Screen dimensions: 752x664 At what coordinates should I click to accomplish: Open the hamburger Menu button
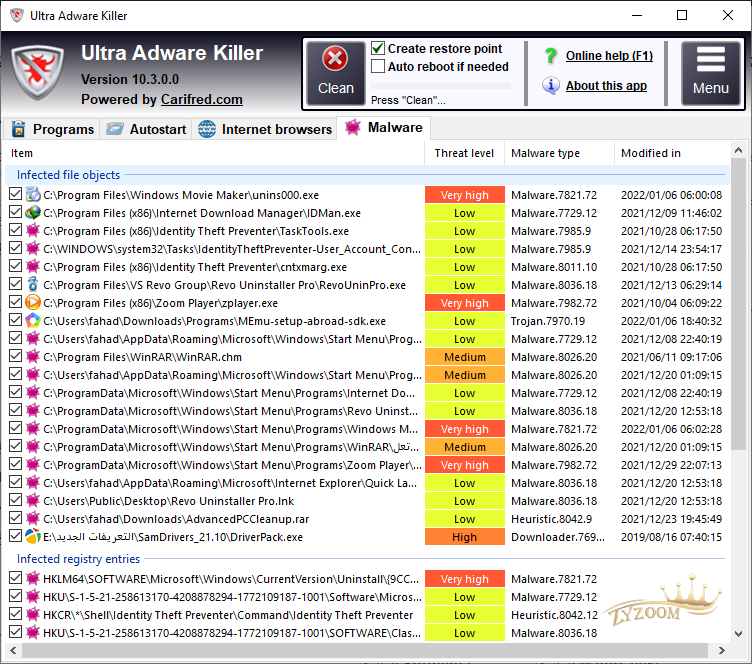click(x=711, y=73)
